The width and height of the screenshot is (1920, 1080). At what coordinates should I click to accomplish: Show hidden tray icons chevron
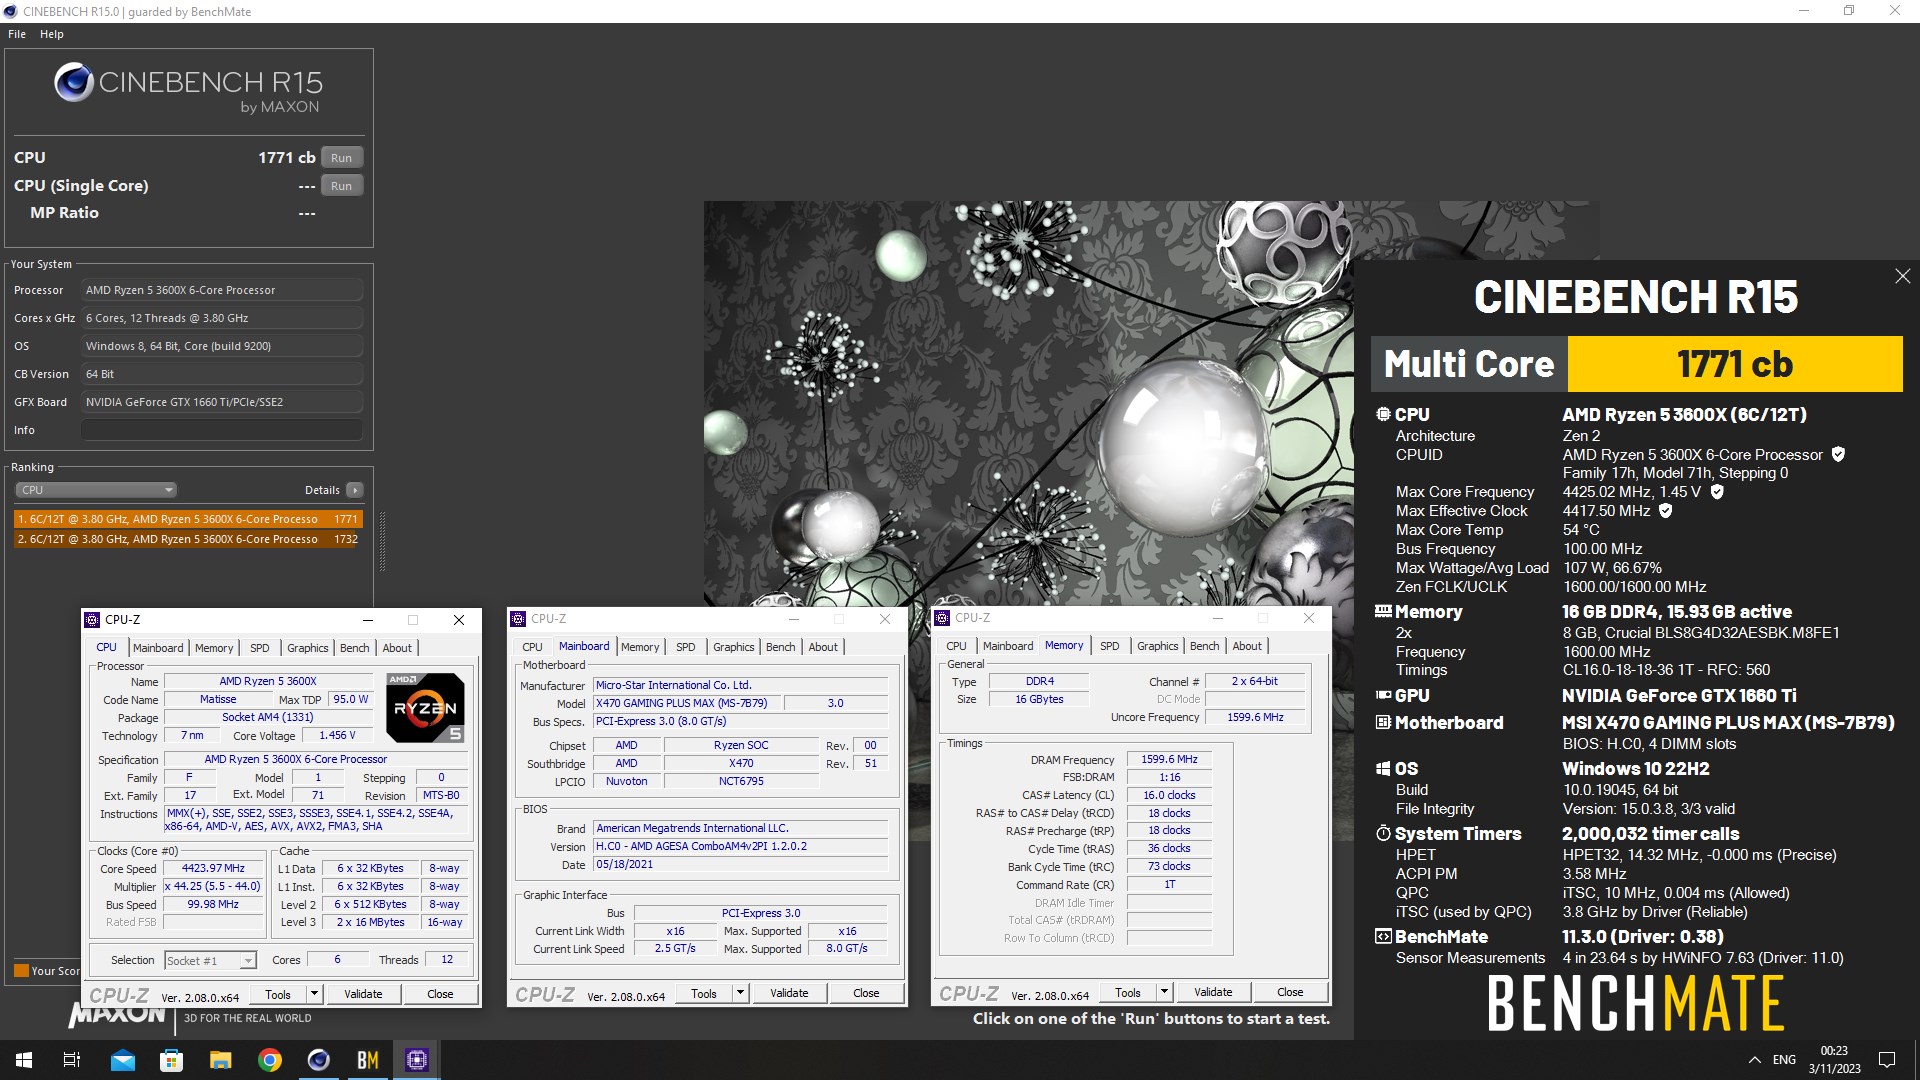pyautogui.click(x=1754, y=1060)
